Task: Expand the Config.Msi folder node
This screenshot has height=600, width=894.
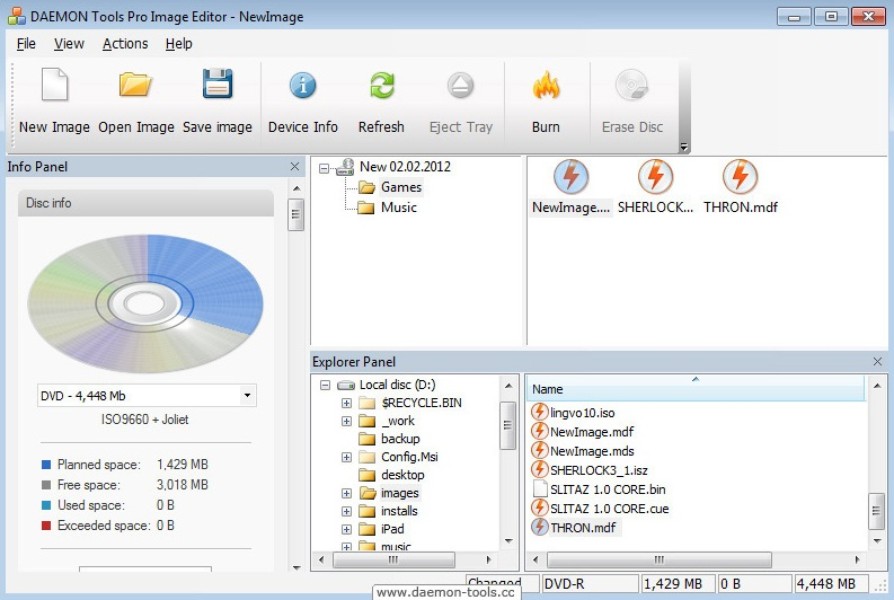Action: [347, 457]
